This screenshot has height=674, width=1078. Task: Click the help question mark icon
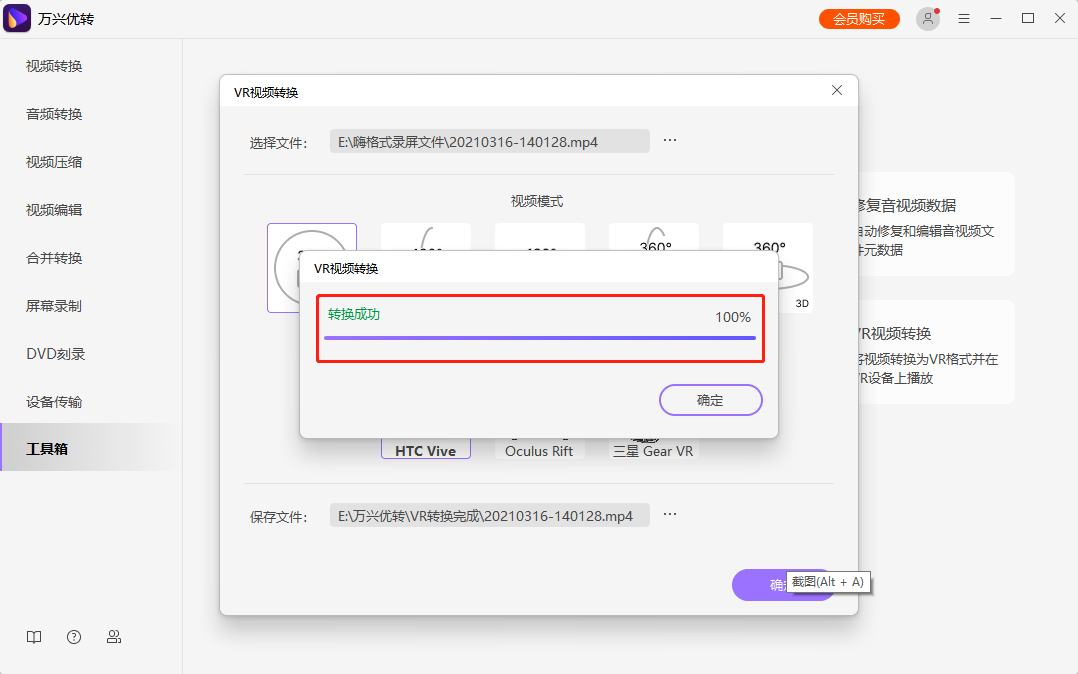coord(73,637)
